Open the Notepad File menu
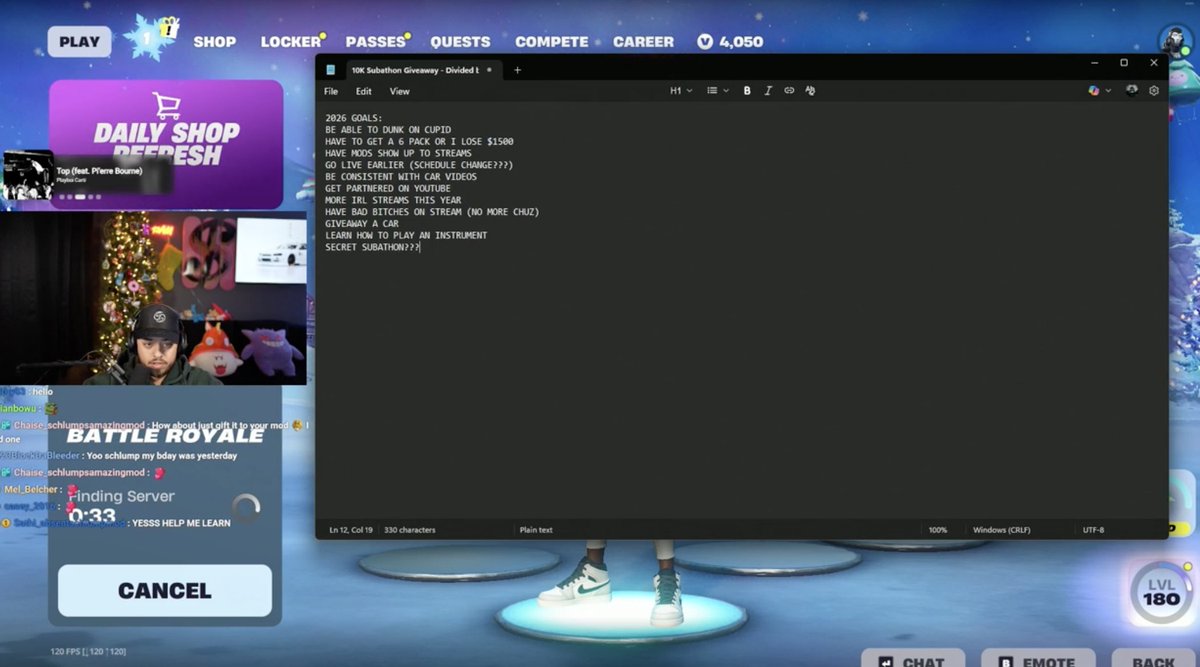The height and width of the screenshot is (667, 1200). click(331, 91)
